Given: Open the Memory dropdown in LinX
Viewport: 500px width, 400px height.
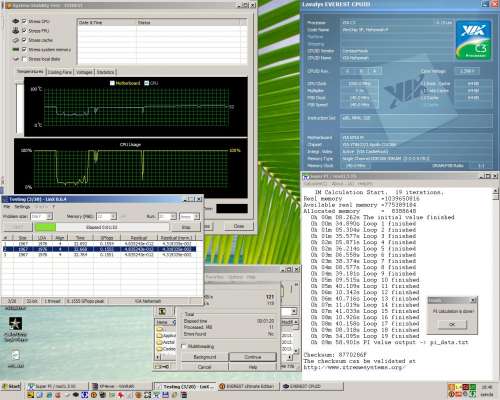Looking at the screenshot, I should [x=113, y=216].
